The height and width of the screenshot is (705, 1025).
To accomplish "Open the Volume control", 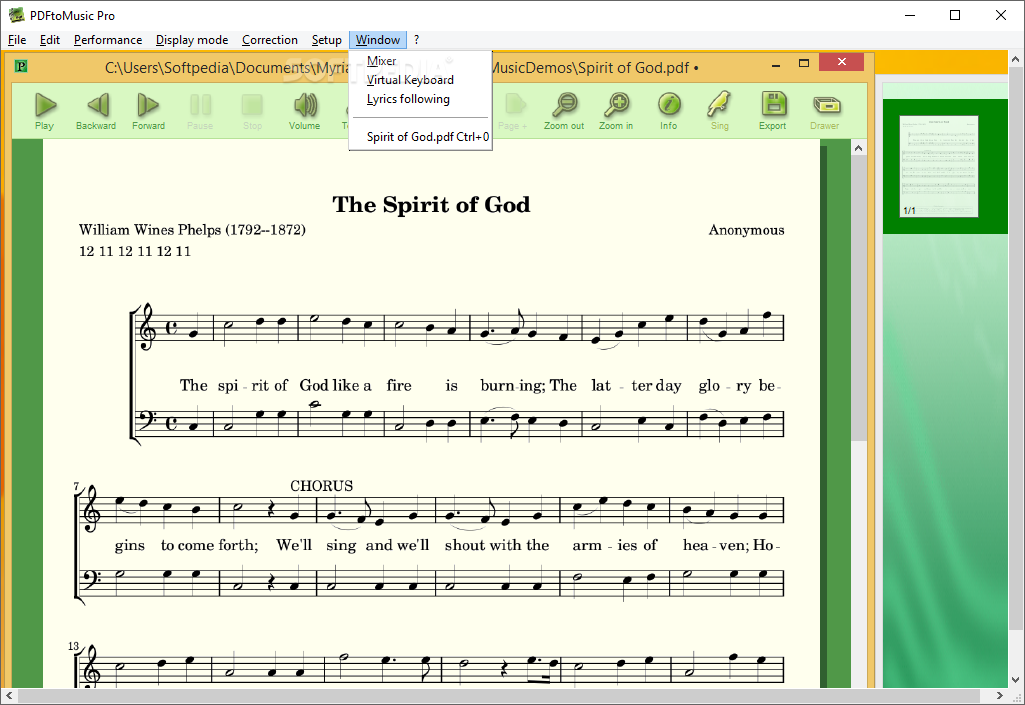I will point(305,111).
